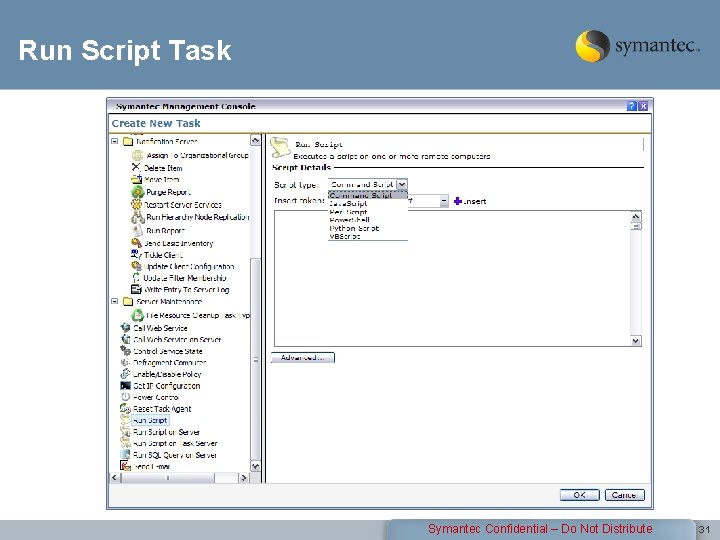
Task: Click the script area scroll down arrow
Action: tap(636, 341)
